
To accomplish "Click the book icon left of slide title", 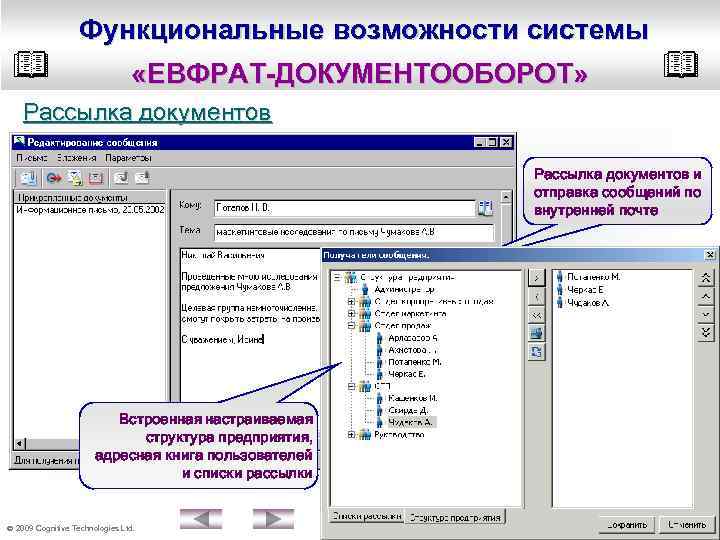I will click(31, 64).
